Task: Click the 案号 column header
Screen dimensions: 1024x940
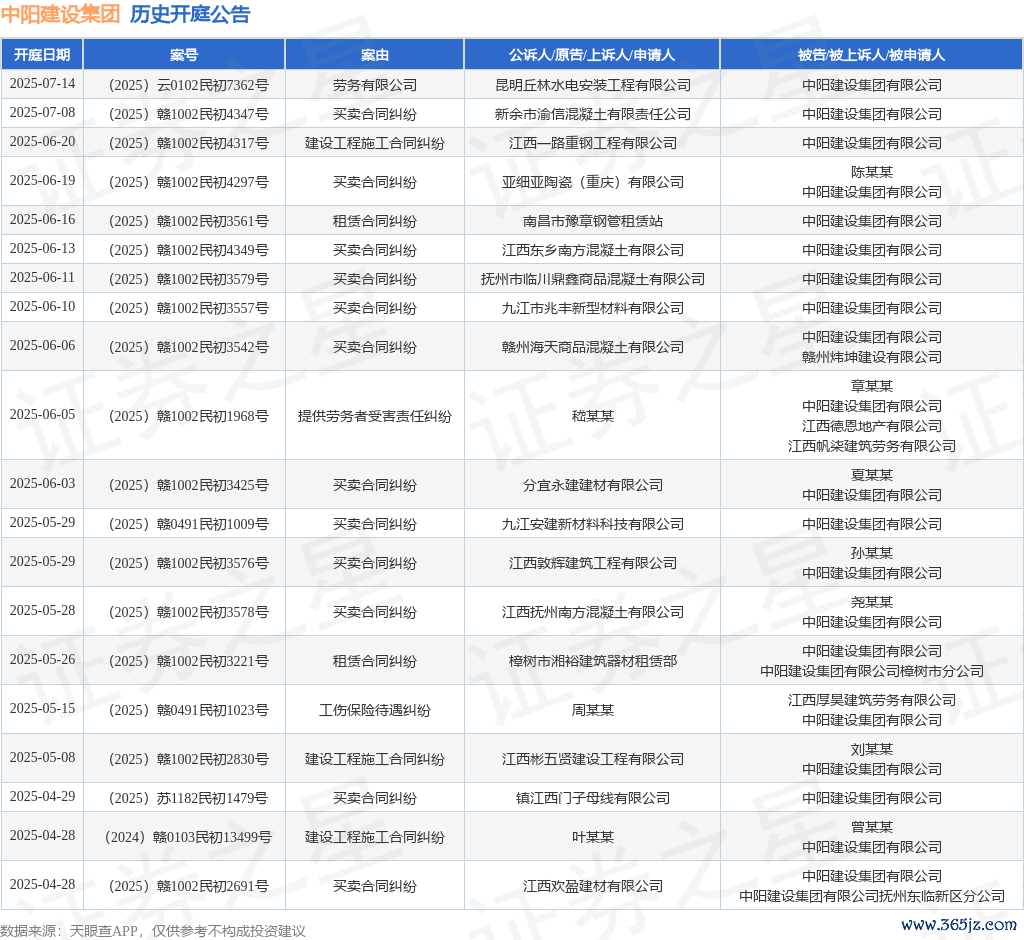Action: click(184, 55)
